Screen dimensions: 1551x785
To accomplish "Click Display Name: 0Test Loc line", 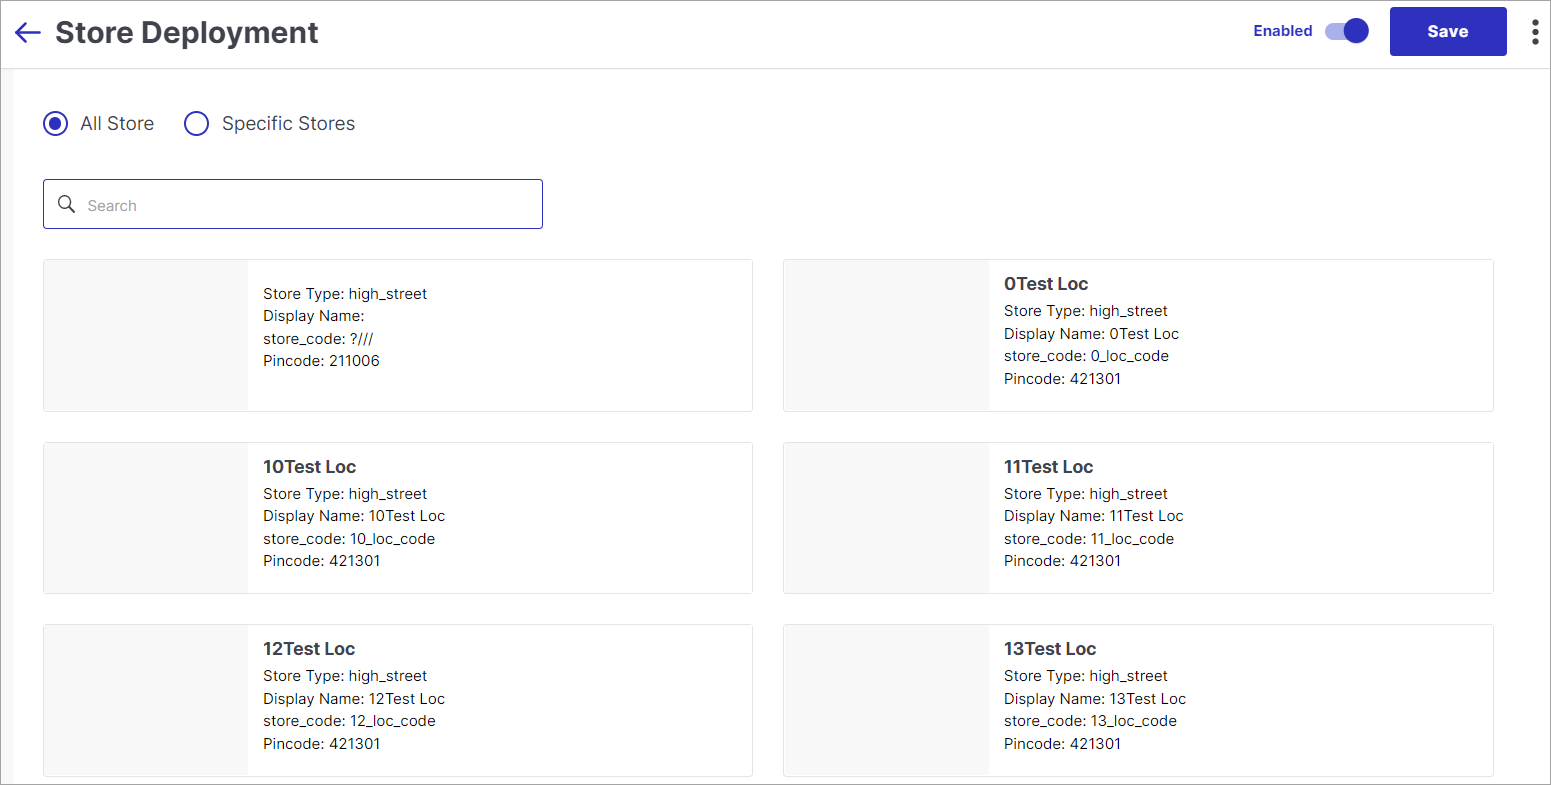I will 1092,334.
